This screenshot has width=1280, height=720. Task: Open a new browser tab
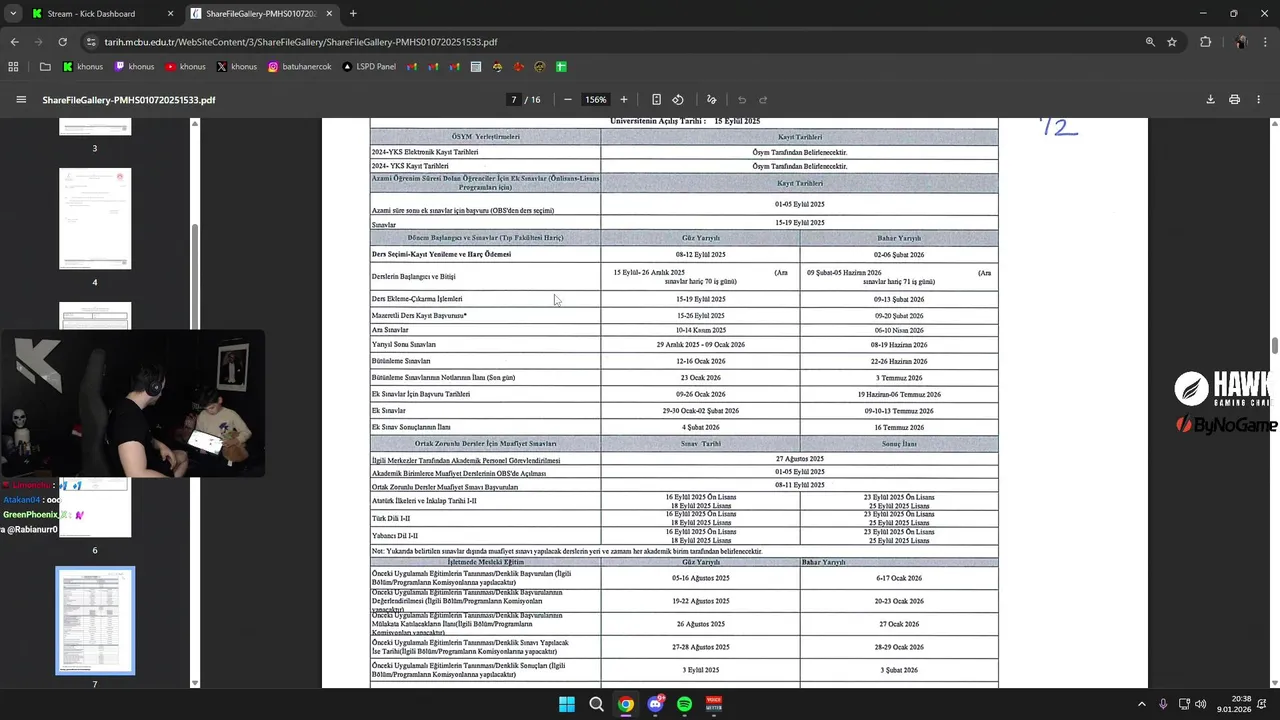pyautogui.click(x=353, y=14)
